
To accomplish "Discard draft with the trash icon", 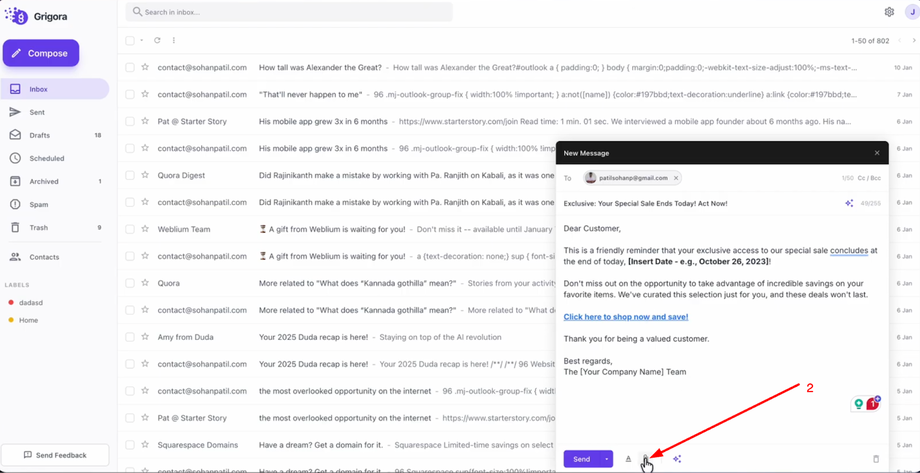I will coord(876,459).
